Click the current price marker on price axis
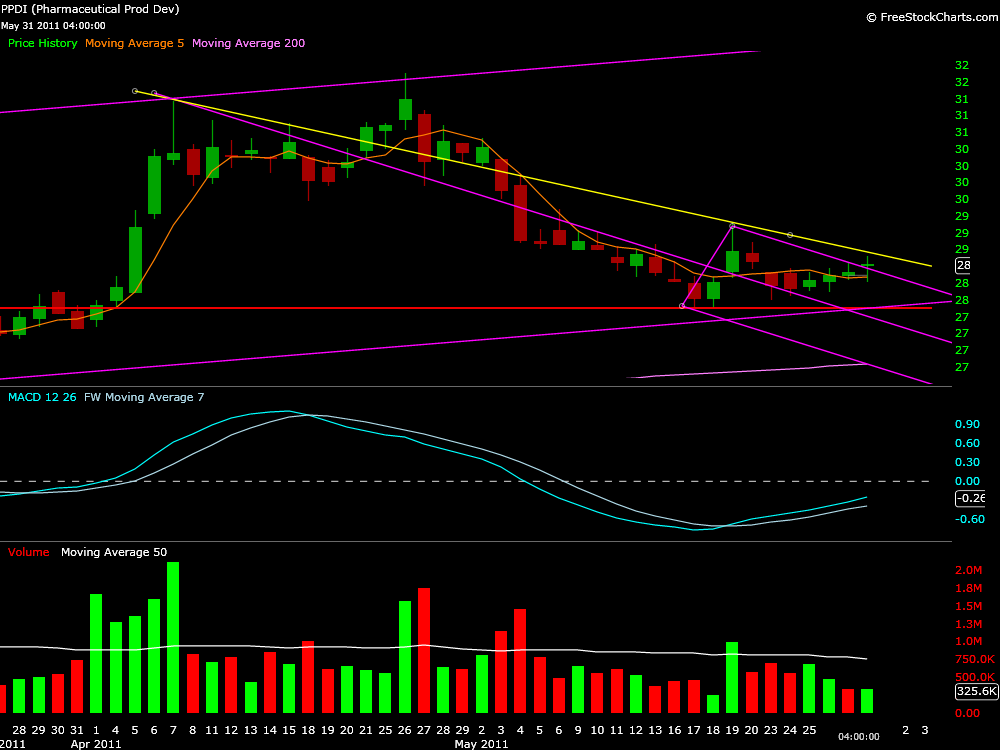The image size is (1000, 750). tap(963, 265)
